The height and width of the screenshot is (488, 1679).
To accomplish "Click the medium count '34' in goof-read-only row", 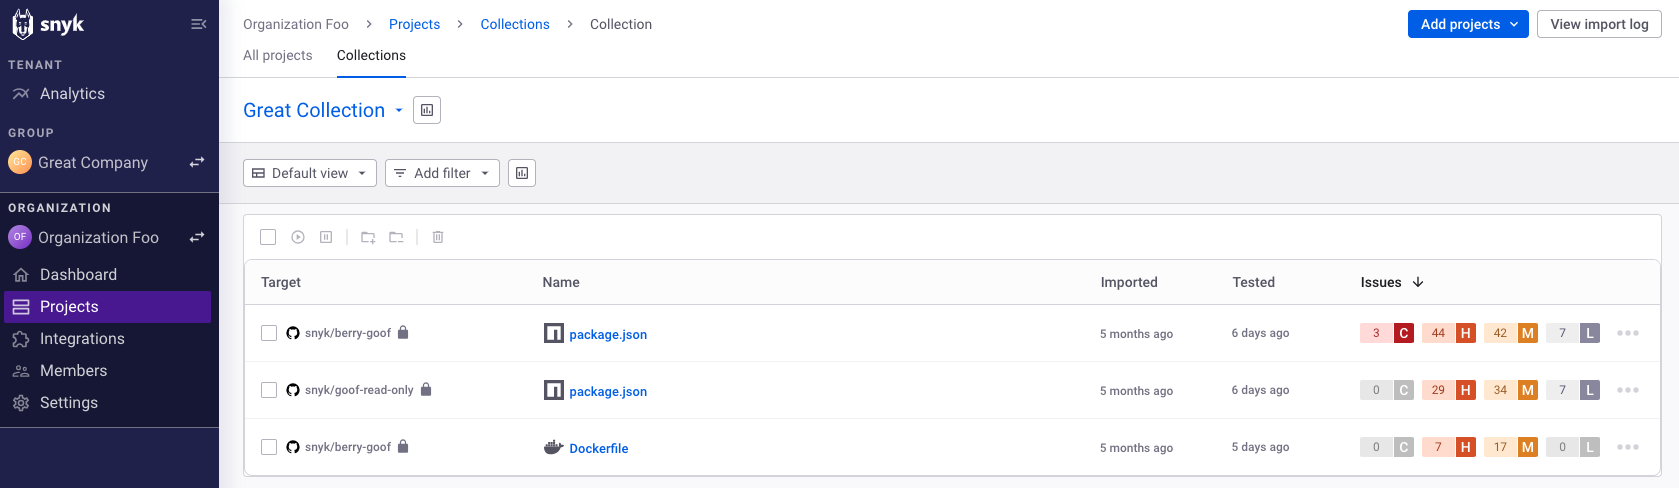I will coord(1501,390).
